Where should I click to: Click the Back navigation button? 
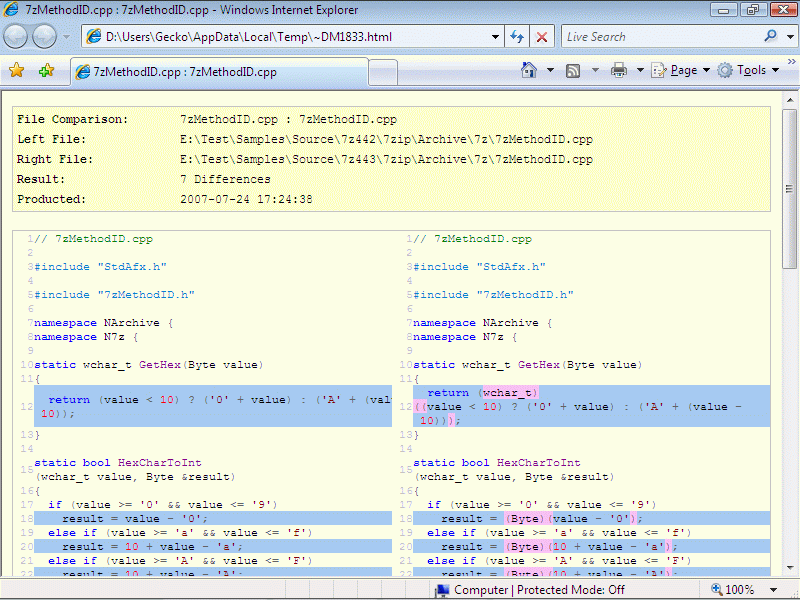point(17,37)
